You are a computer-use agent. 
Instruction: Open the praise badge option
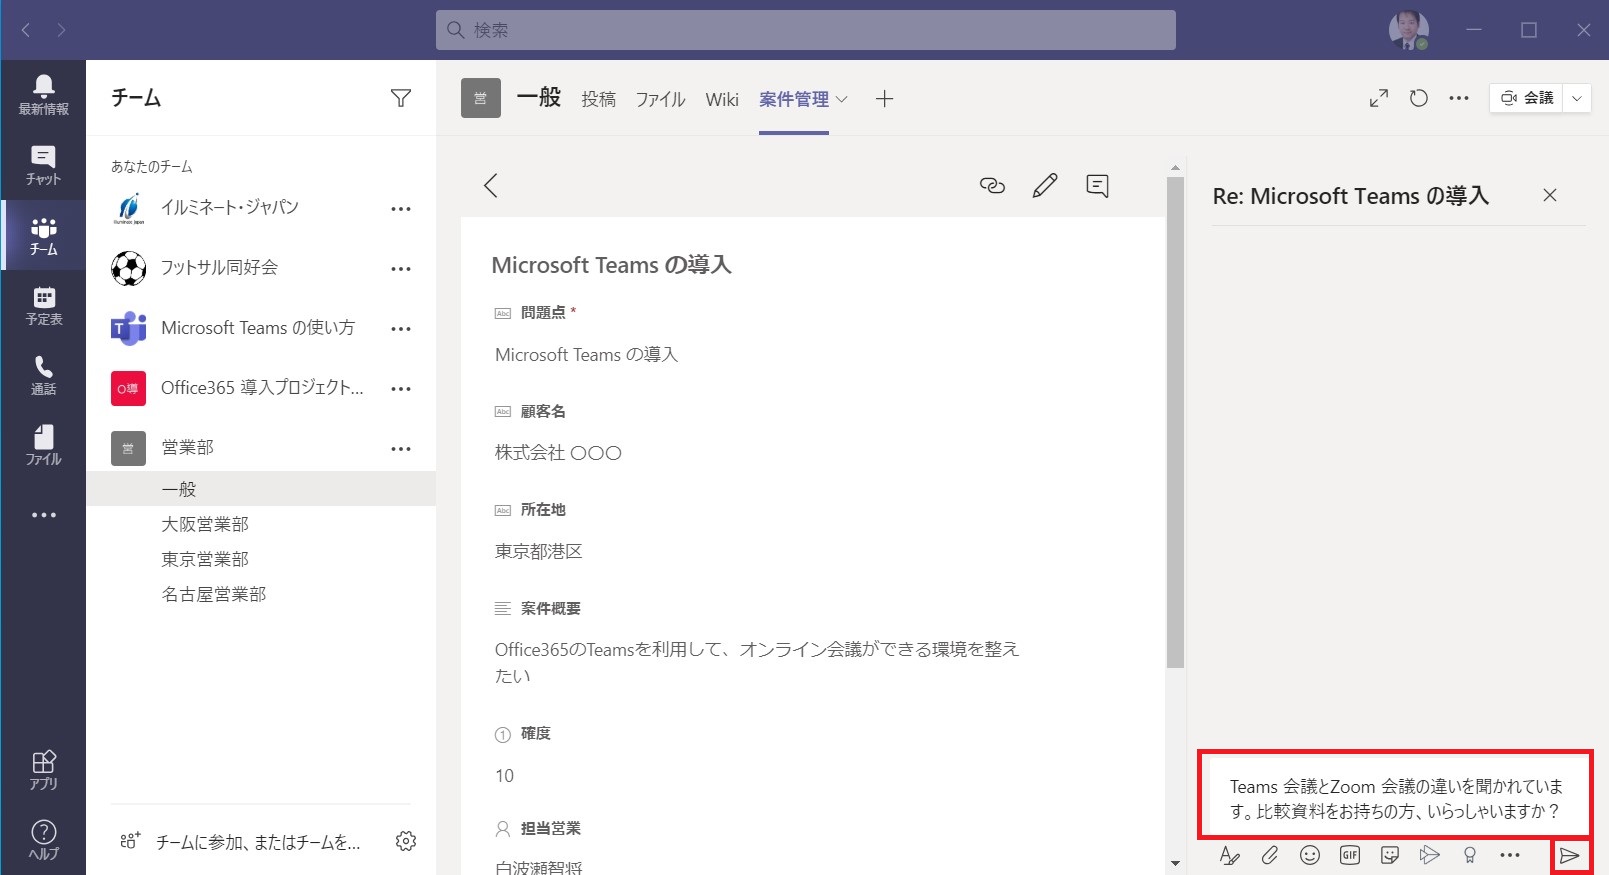pyautogui.click(x=1470, y=855)
